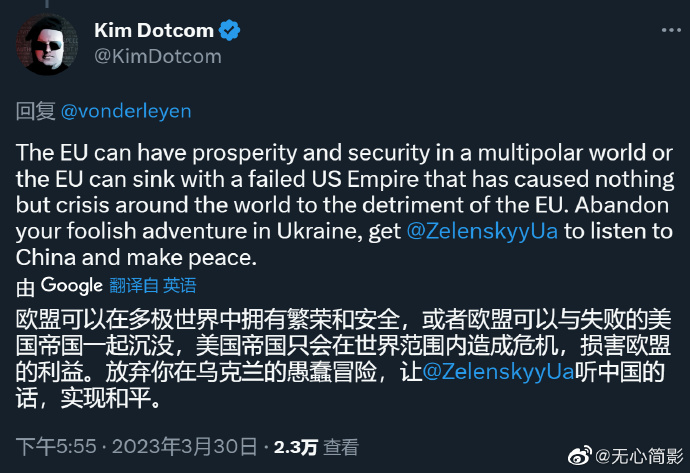
Task: Click the 查看 views label
Action: (341, 445)
